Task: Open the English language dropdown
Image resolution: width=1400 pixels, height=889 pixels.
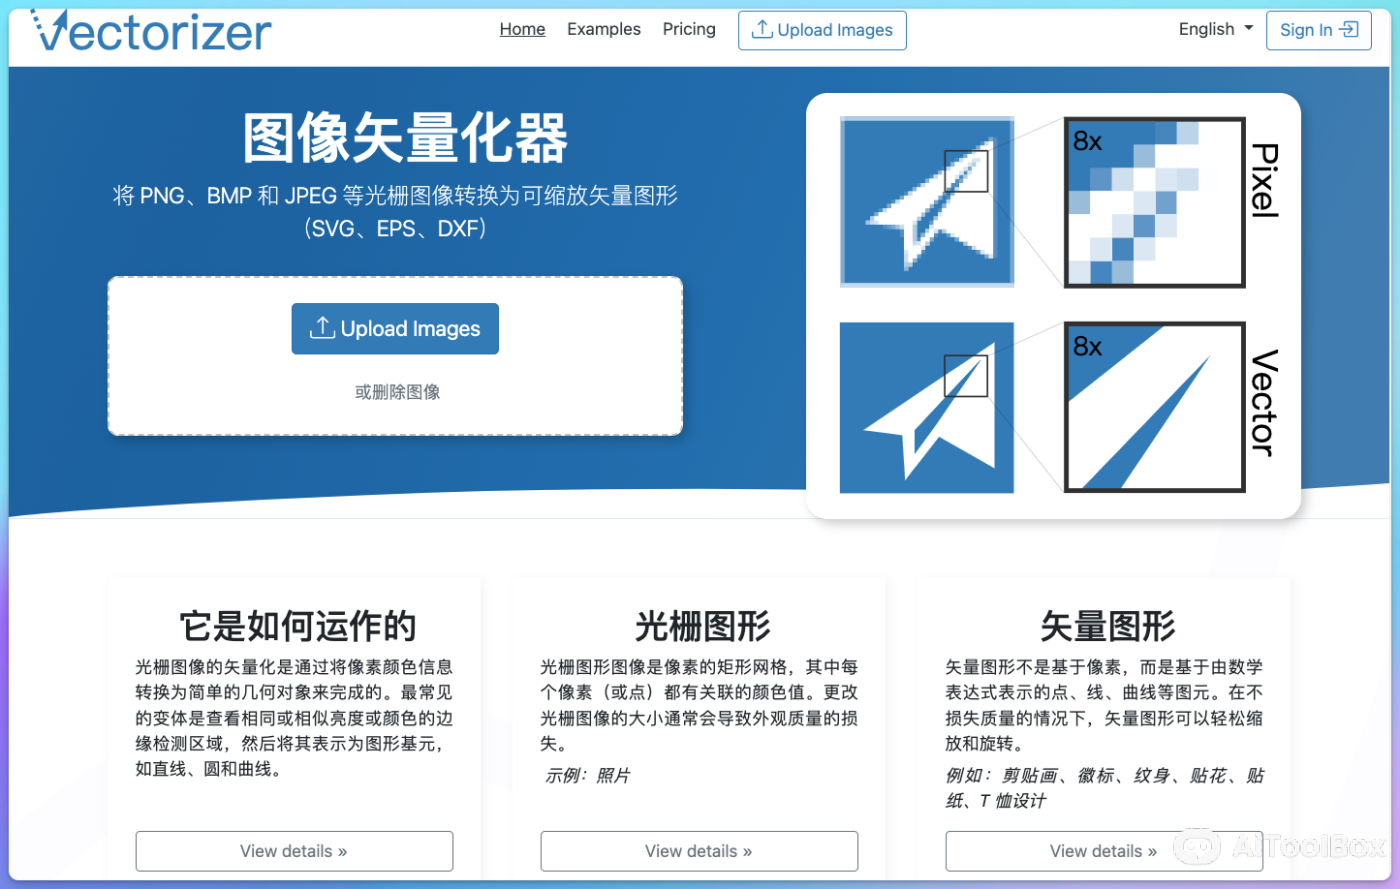Action: tap(1214, 29)
